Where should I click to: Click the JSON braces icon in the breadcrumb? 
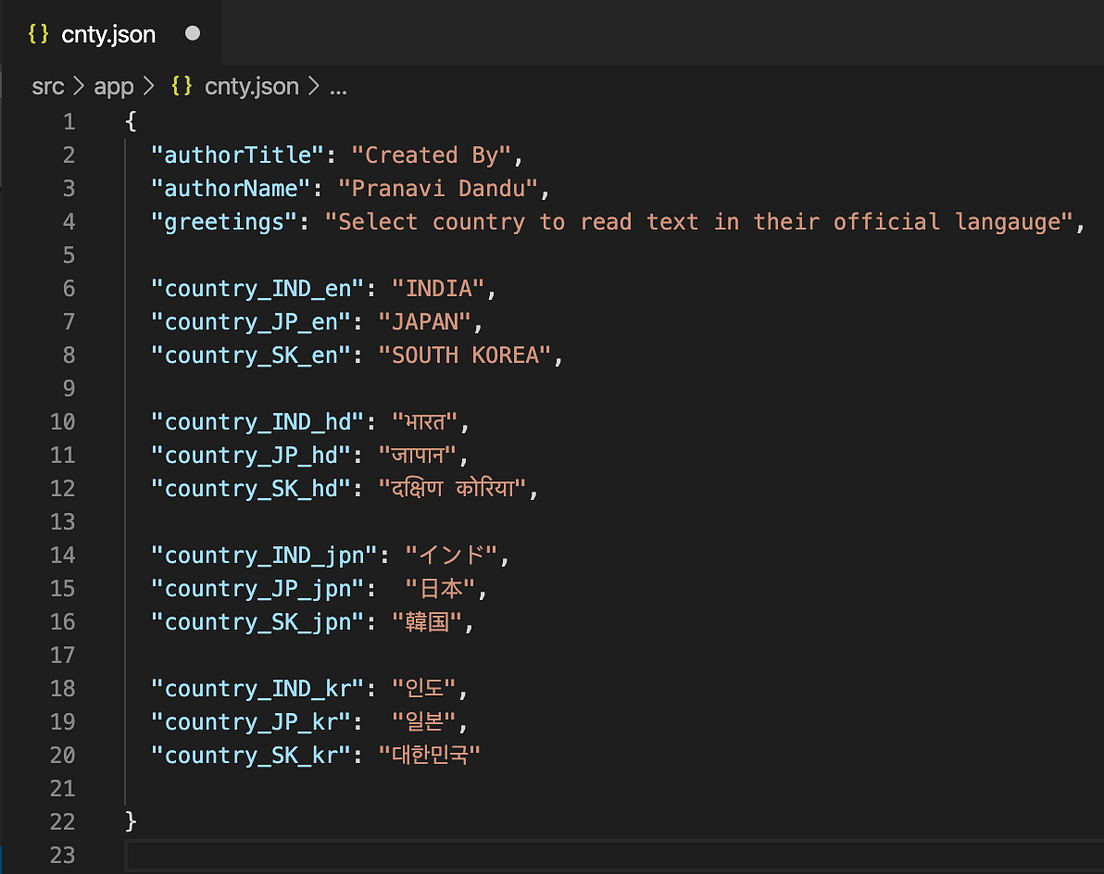point(182,86)
